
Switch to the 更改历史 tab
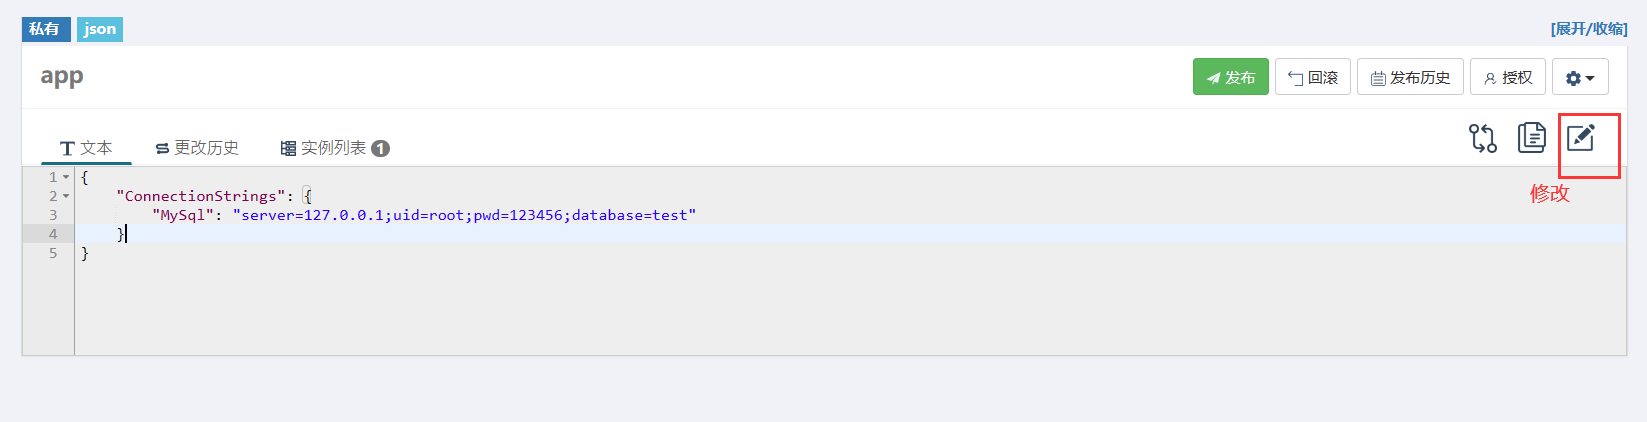pos(197,148)
